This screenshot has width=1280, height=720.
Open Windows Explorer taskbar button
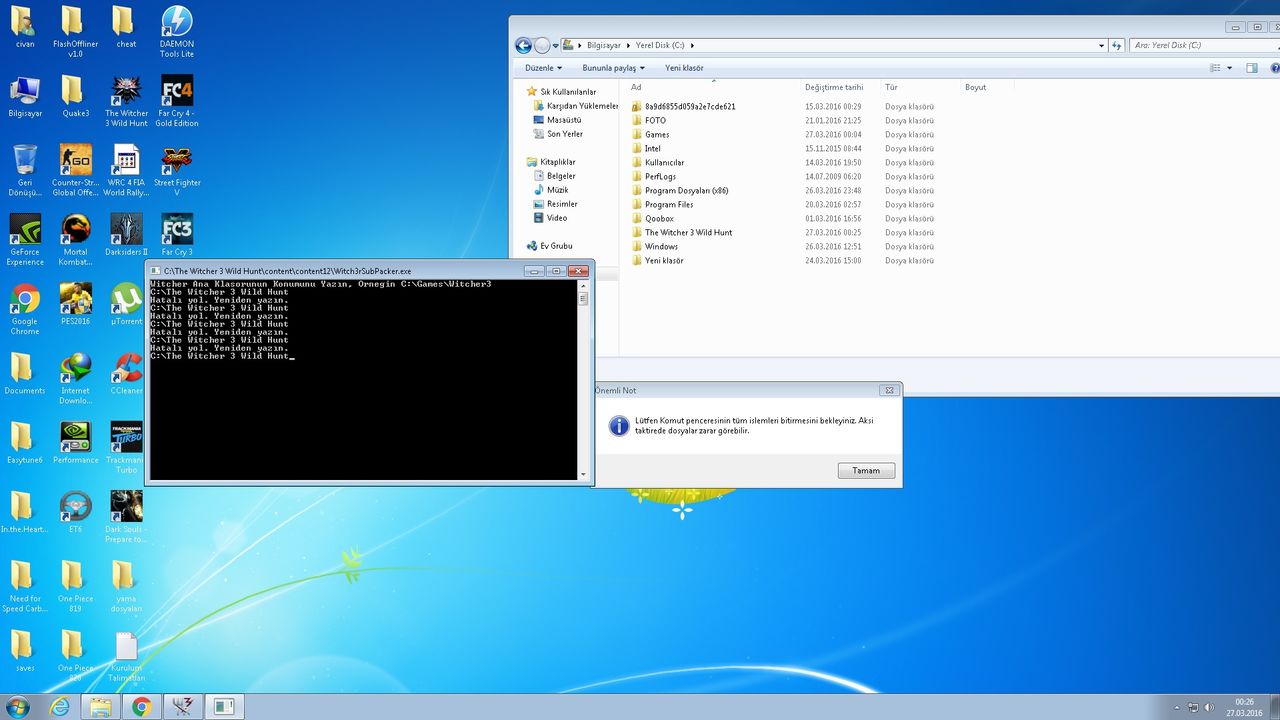[100, 707]
